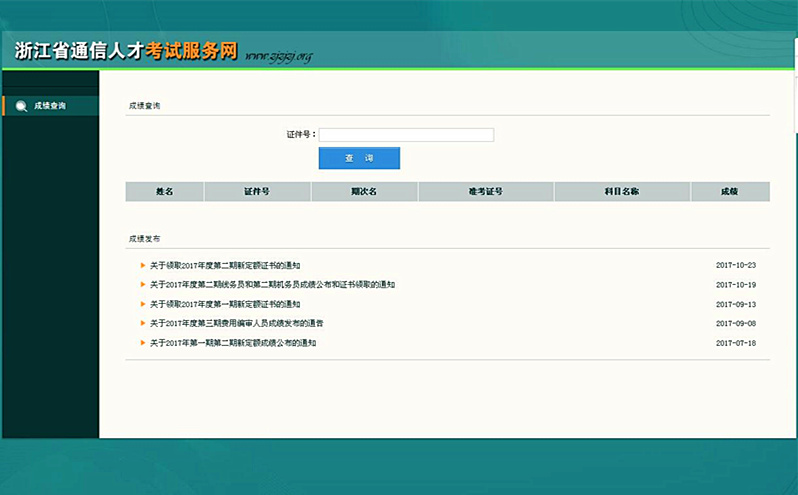This screenshot has height=495, width=798.
Task: Click the 准考证号 column header
Action: 485,191
